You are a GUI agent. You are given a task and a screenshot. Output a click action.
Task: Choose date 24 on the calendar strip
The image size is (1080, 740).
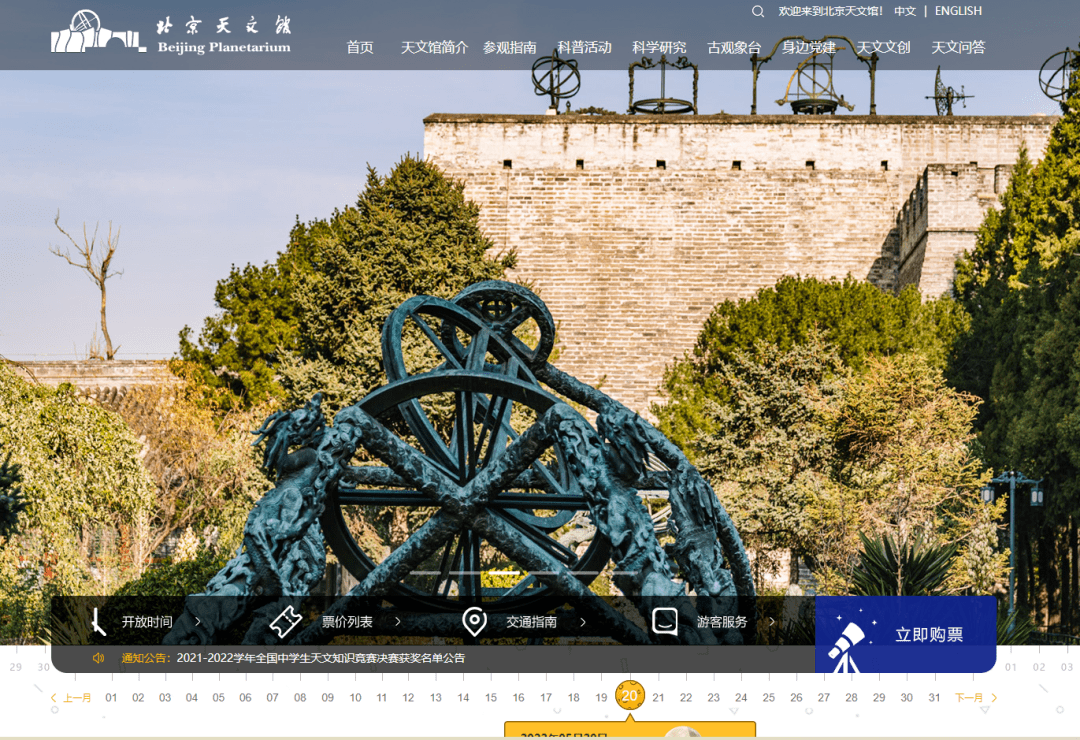pyautogui.click(x=741, y=697)
